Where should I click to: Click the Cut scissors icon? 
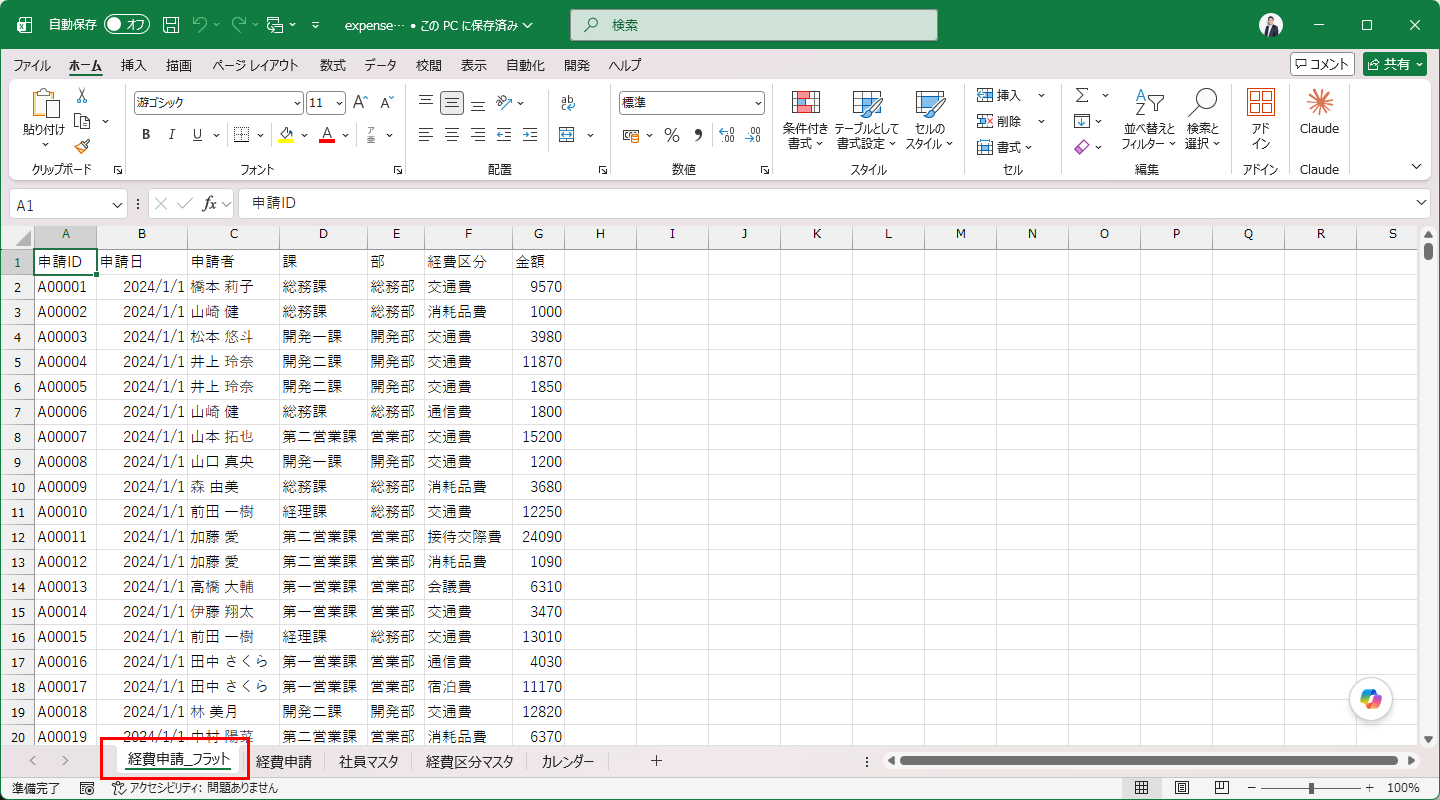(82, 96)
